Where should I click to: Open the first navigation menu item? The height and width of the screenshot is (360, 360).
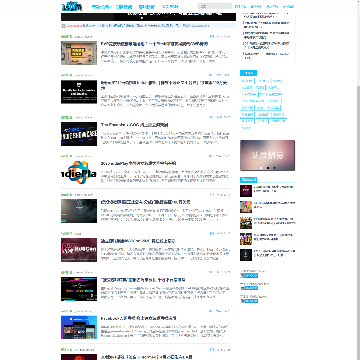coord(100,7)
